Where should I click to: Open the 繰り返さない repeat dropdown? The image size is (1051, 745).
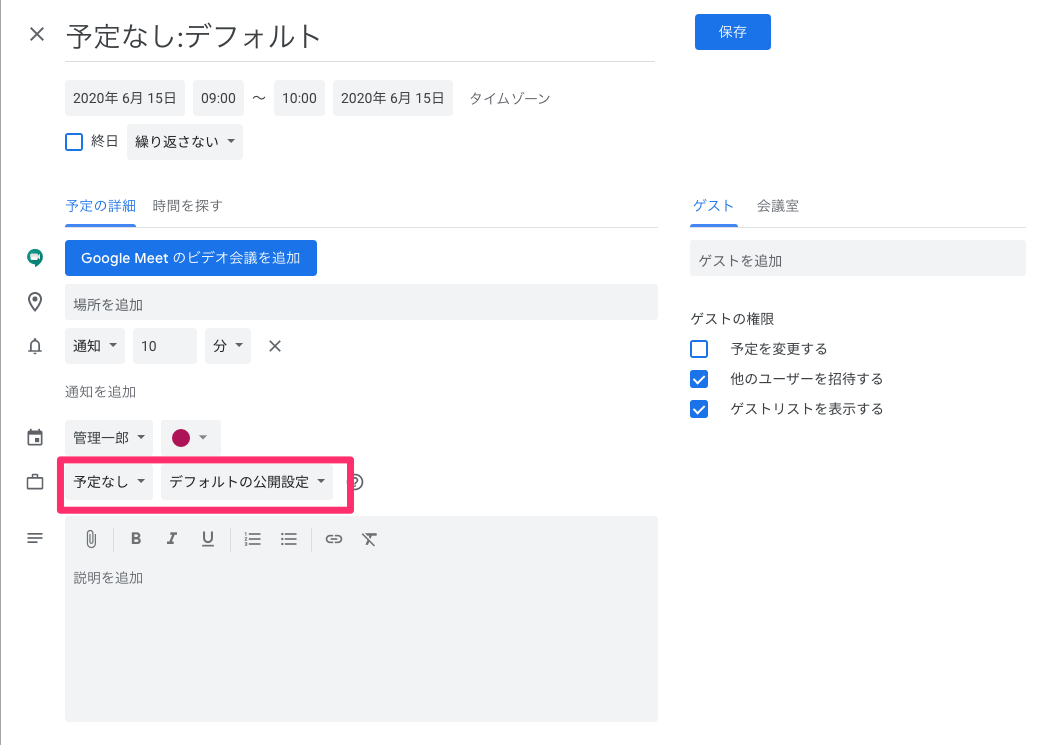coord(184,142)
